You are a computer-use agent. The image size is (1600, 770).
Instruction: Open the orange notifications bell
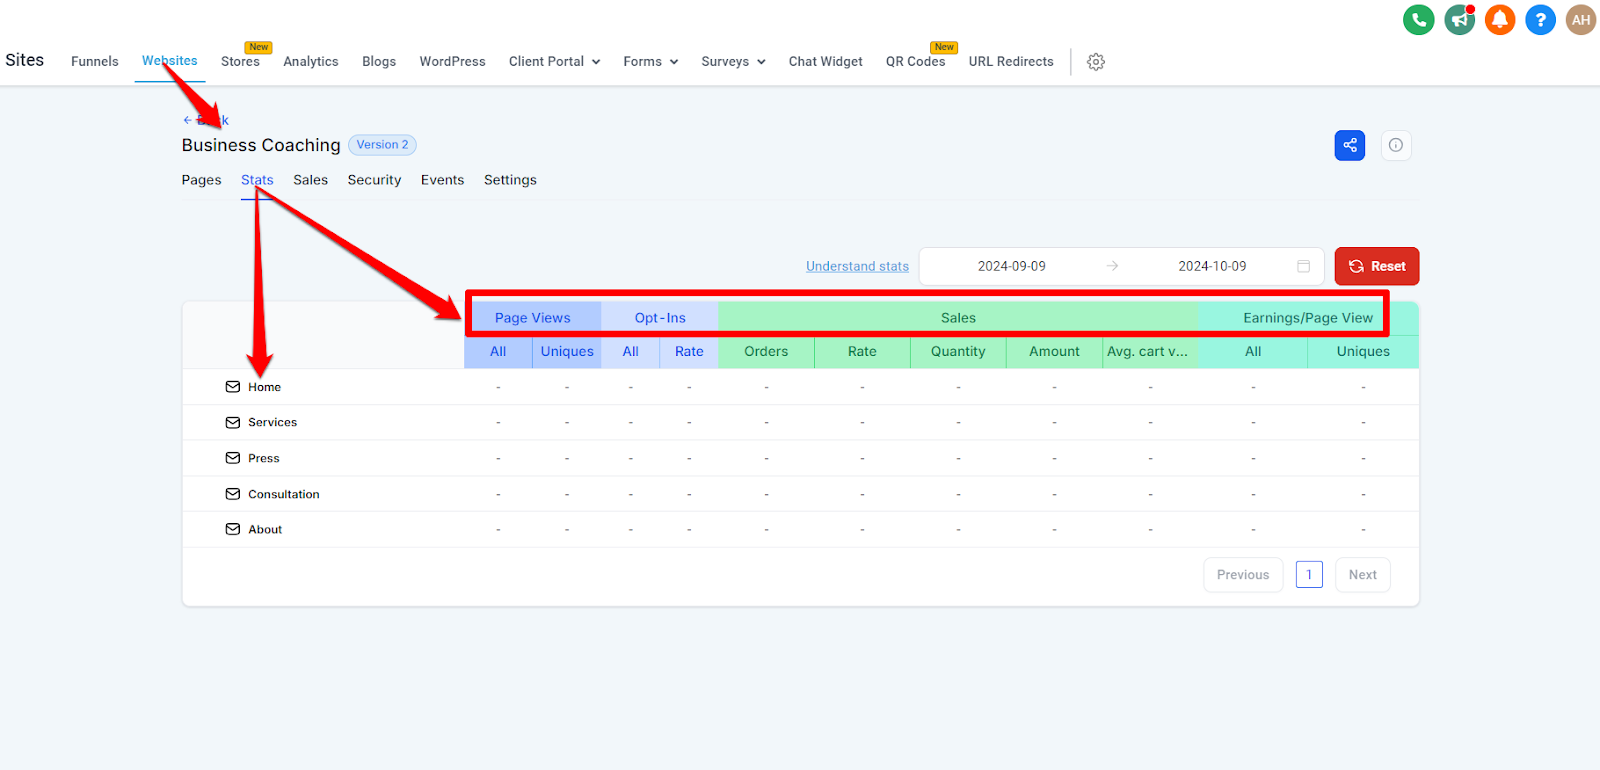[1499, 20]
